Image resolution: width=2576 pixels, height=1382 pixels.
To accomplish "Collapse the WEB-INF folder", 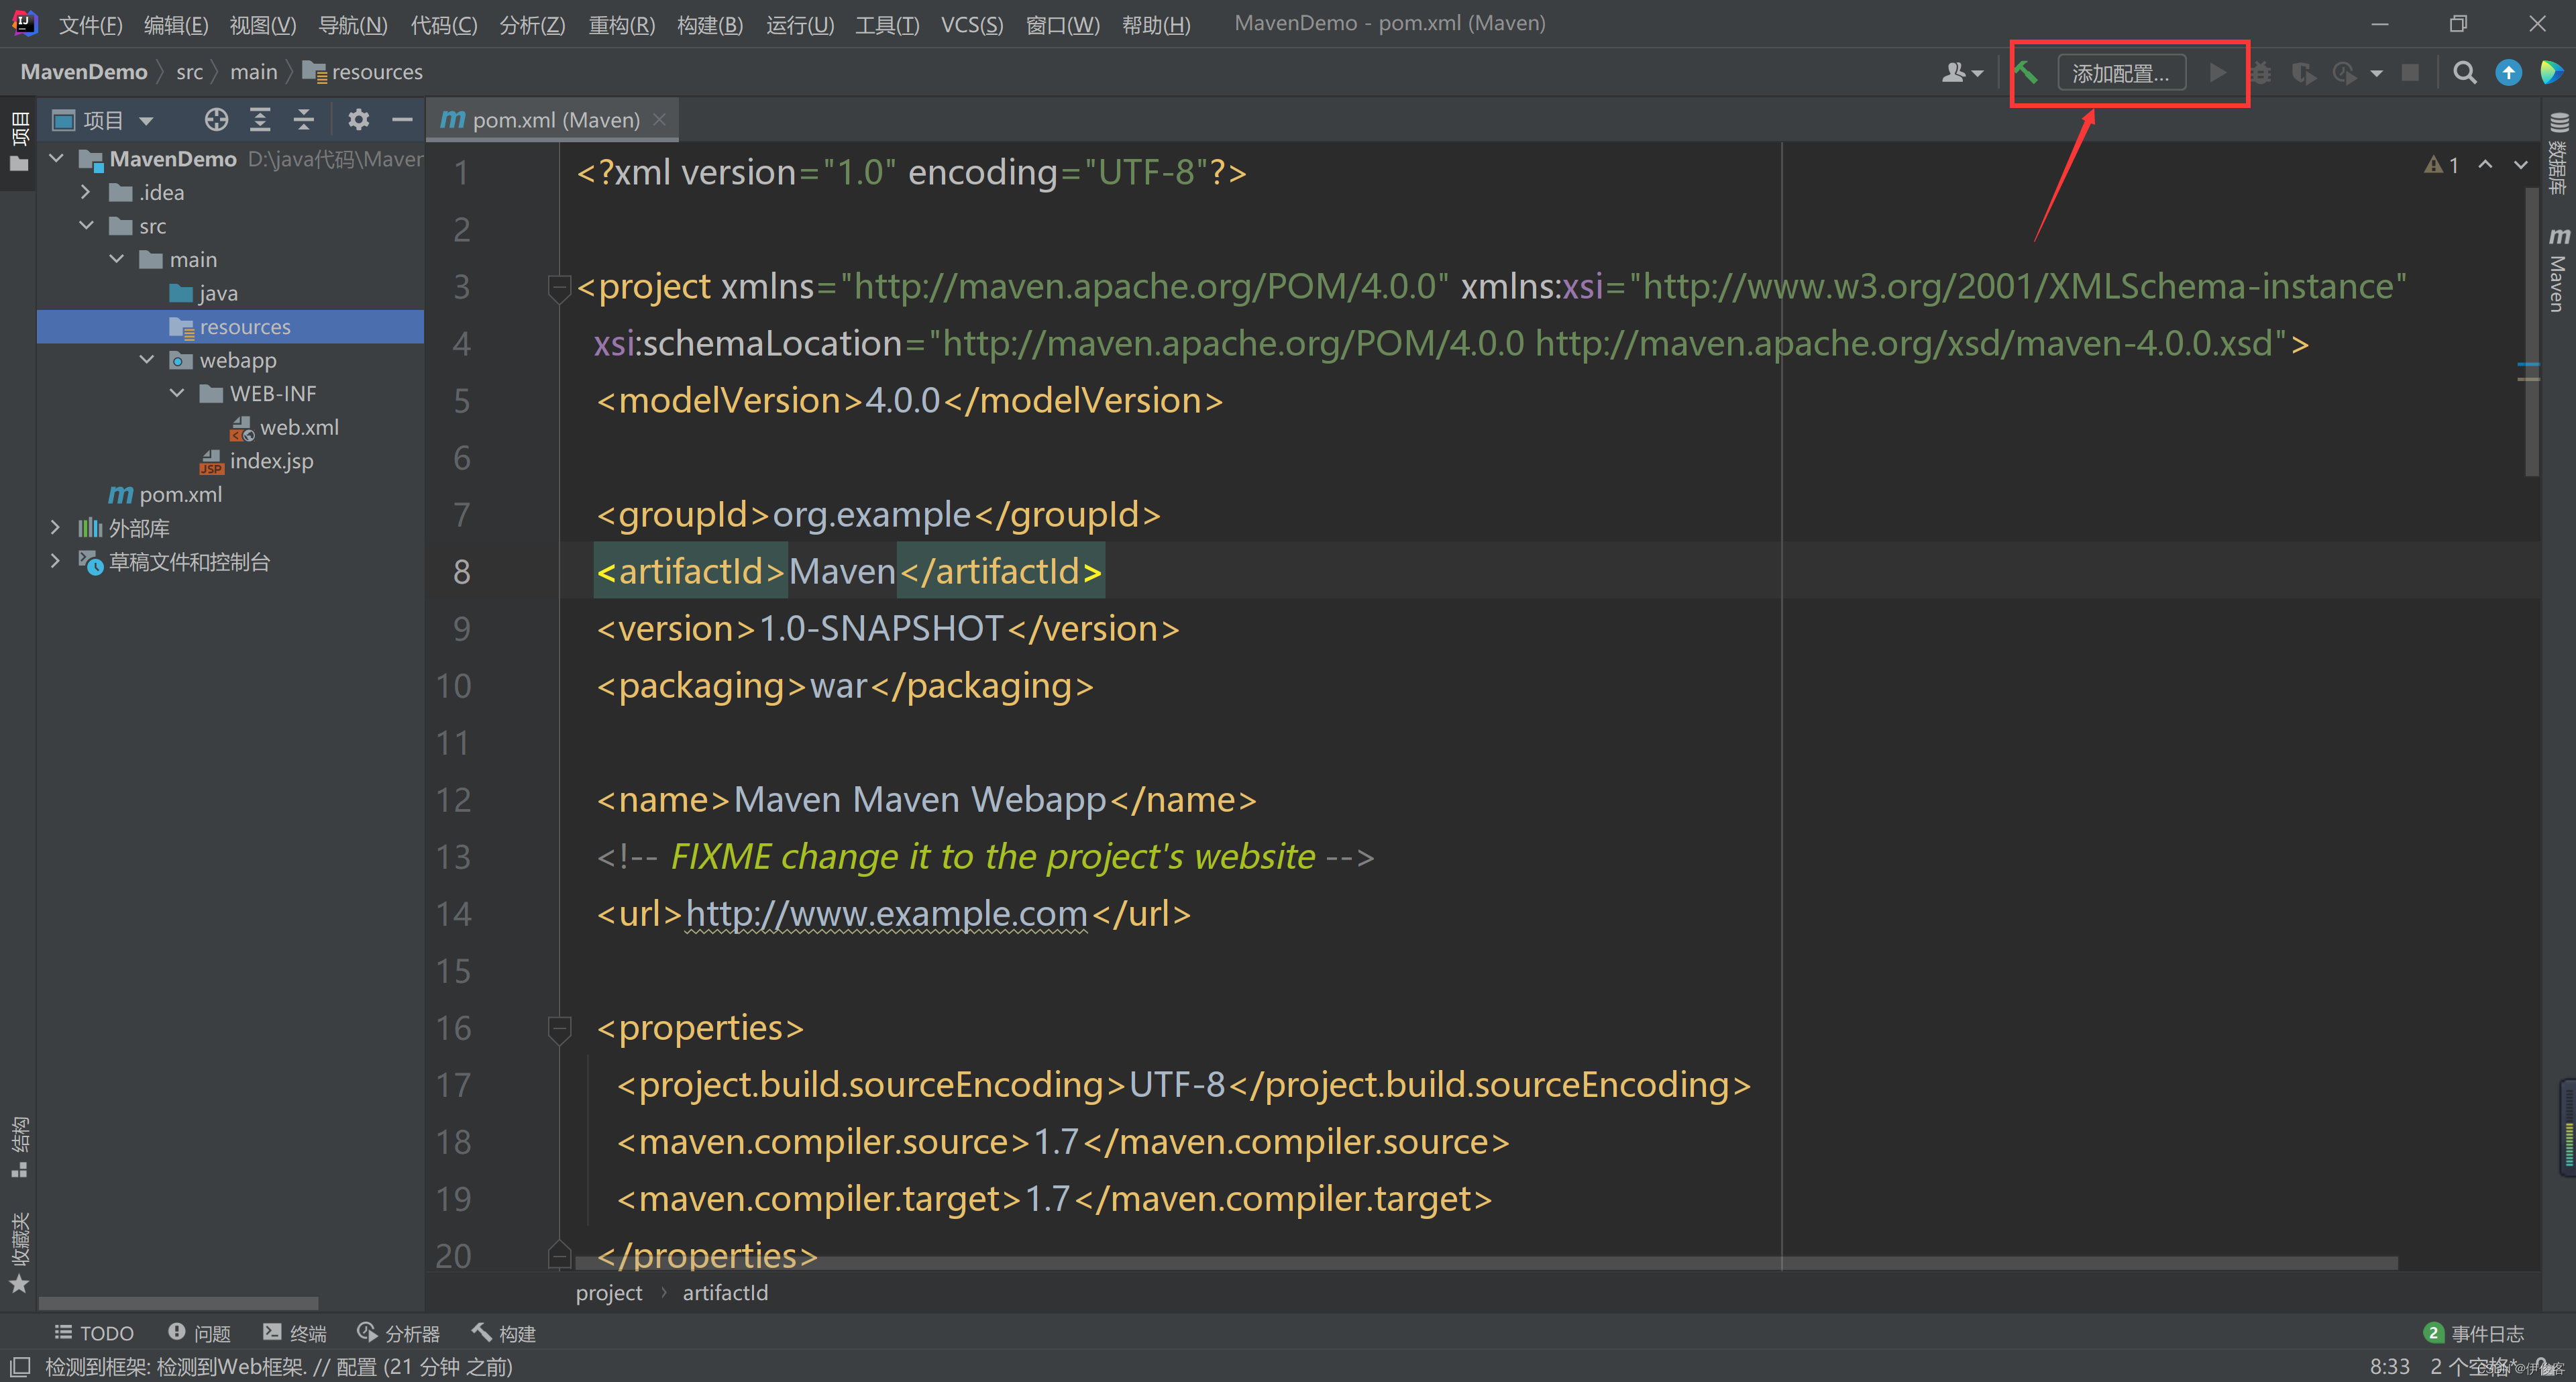I will coord(177,392).
